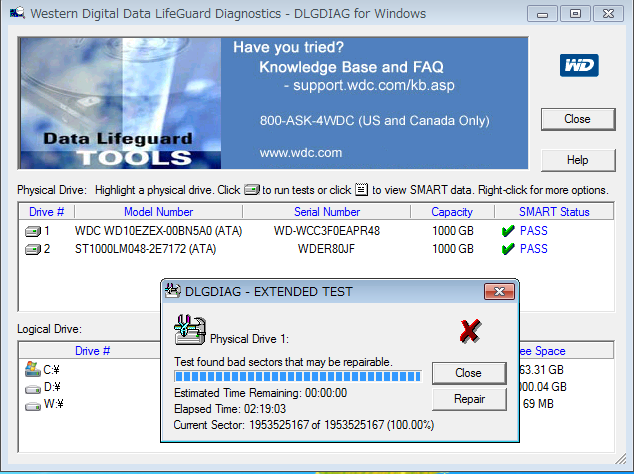
Task: Click the Extended Test dialog title bar icon
Action: coord(173,291)
